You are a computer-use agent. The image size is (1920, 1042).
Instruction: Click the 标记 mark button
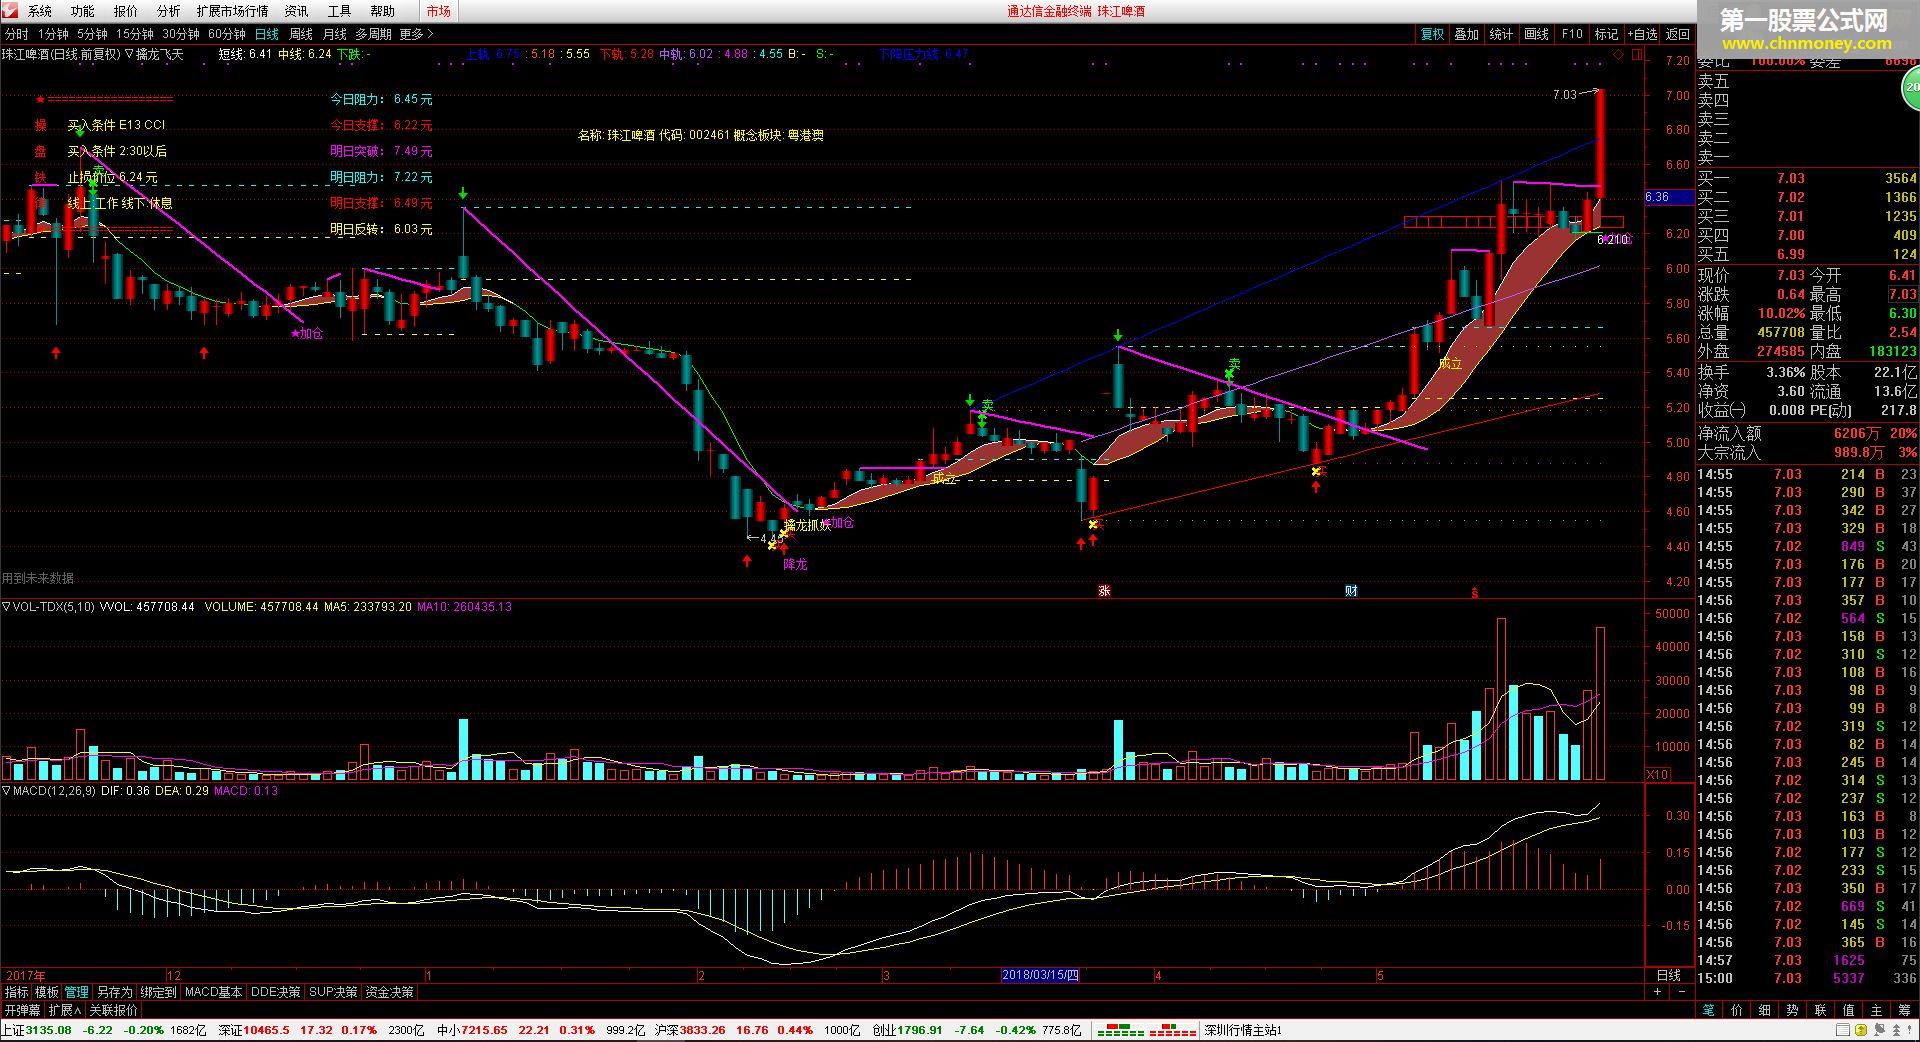tap(1606, 34)
